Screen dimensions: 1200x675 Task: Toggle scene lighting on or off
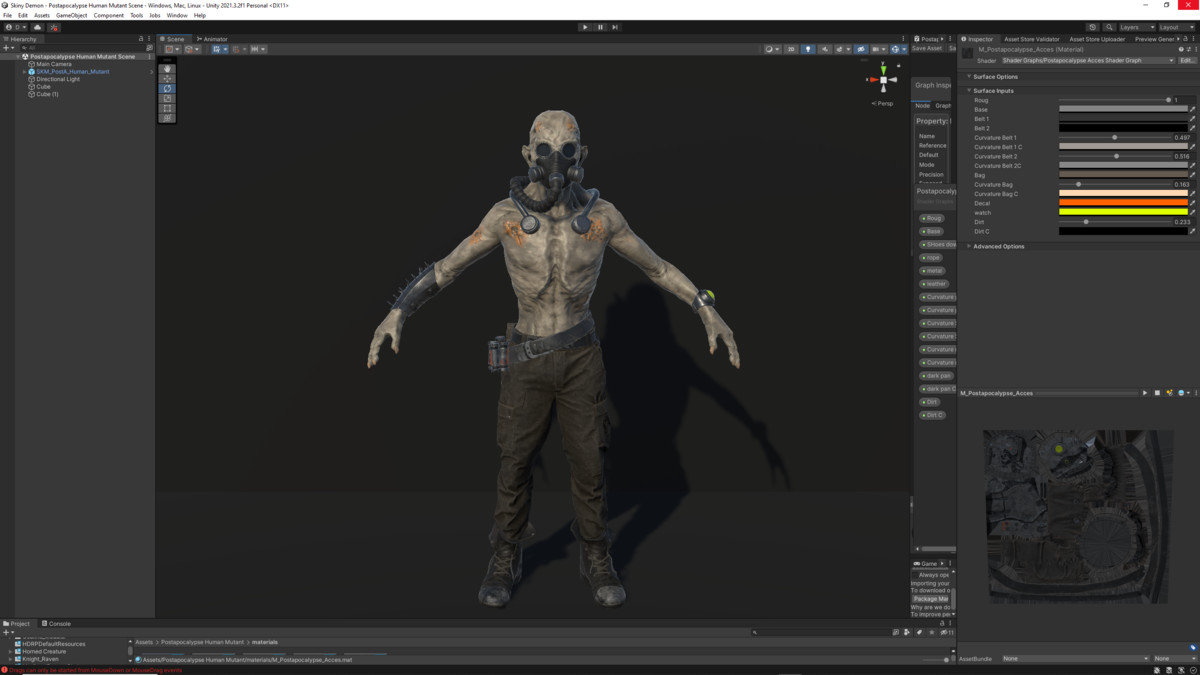pyautogui.click(x=808, y=49)
